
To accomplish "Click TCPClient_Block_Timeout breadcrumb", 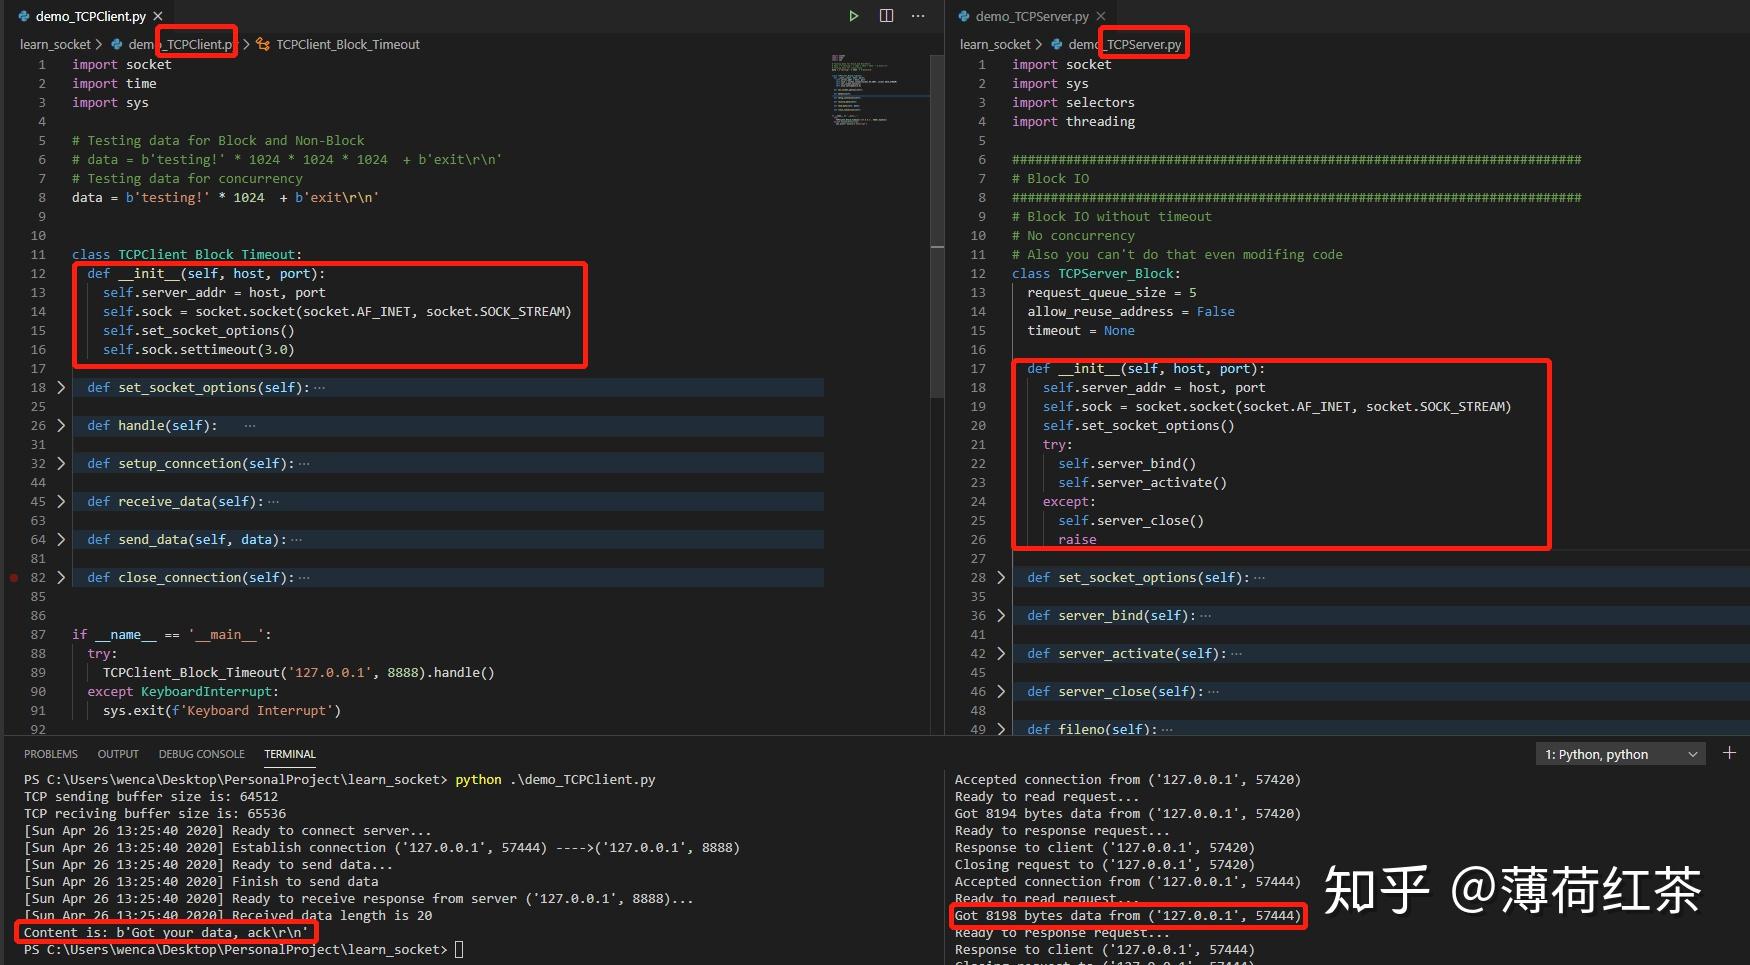I will (347, 45).
